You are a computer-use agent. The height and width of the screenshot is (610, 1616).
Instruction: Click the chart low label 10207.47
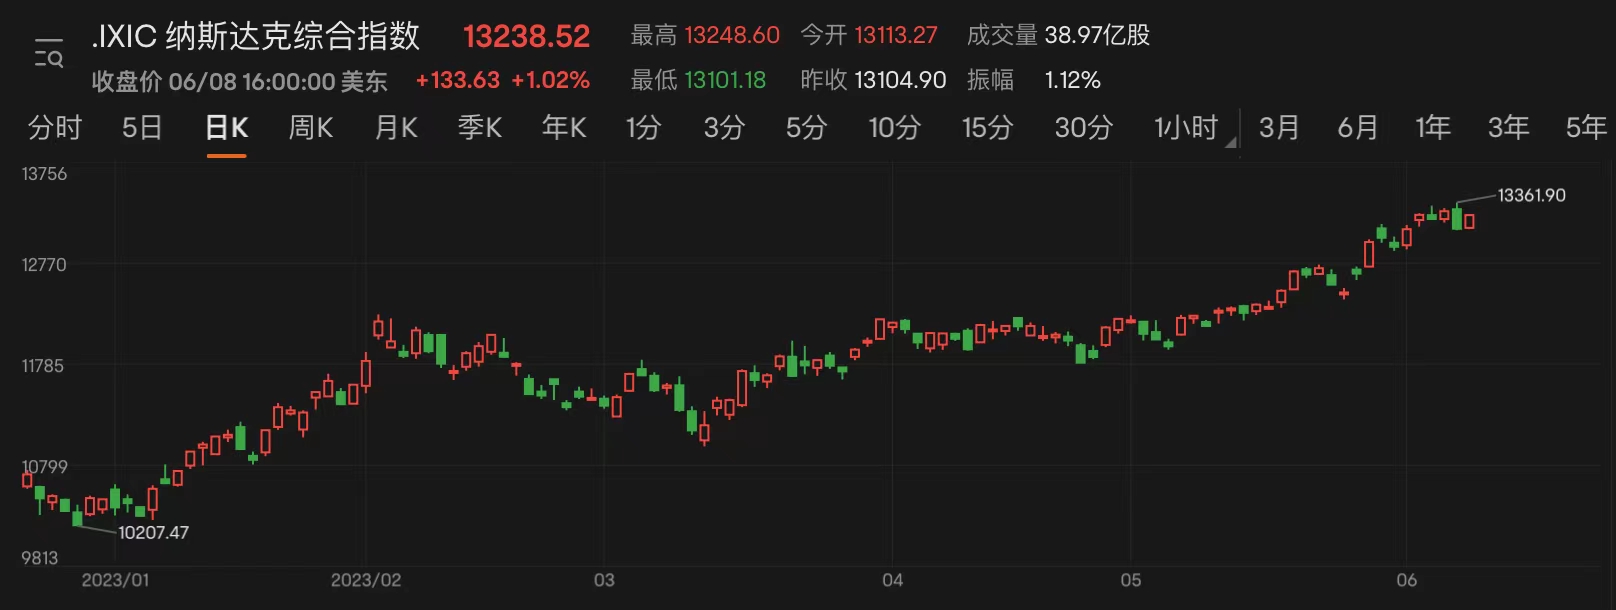(153, 532)
